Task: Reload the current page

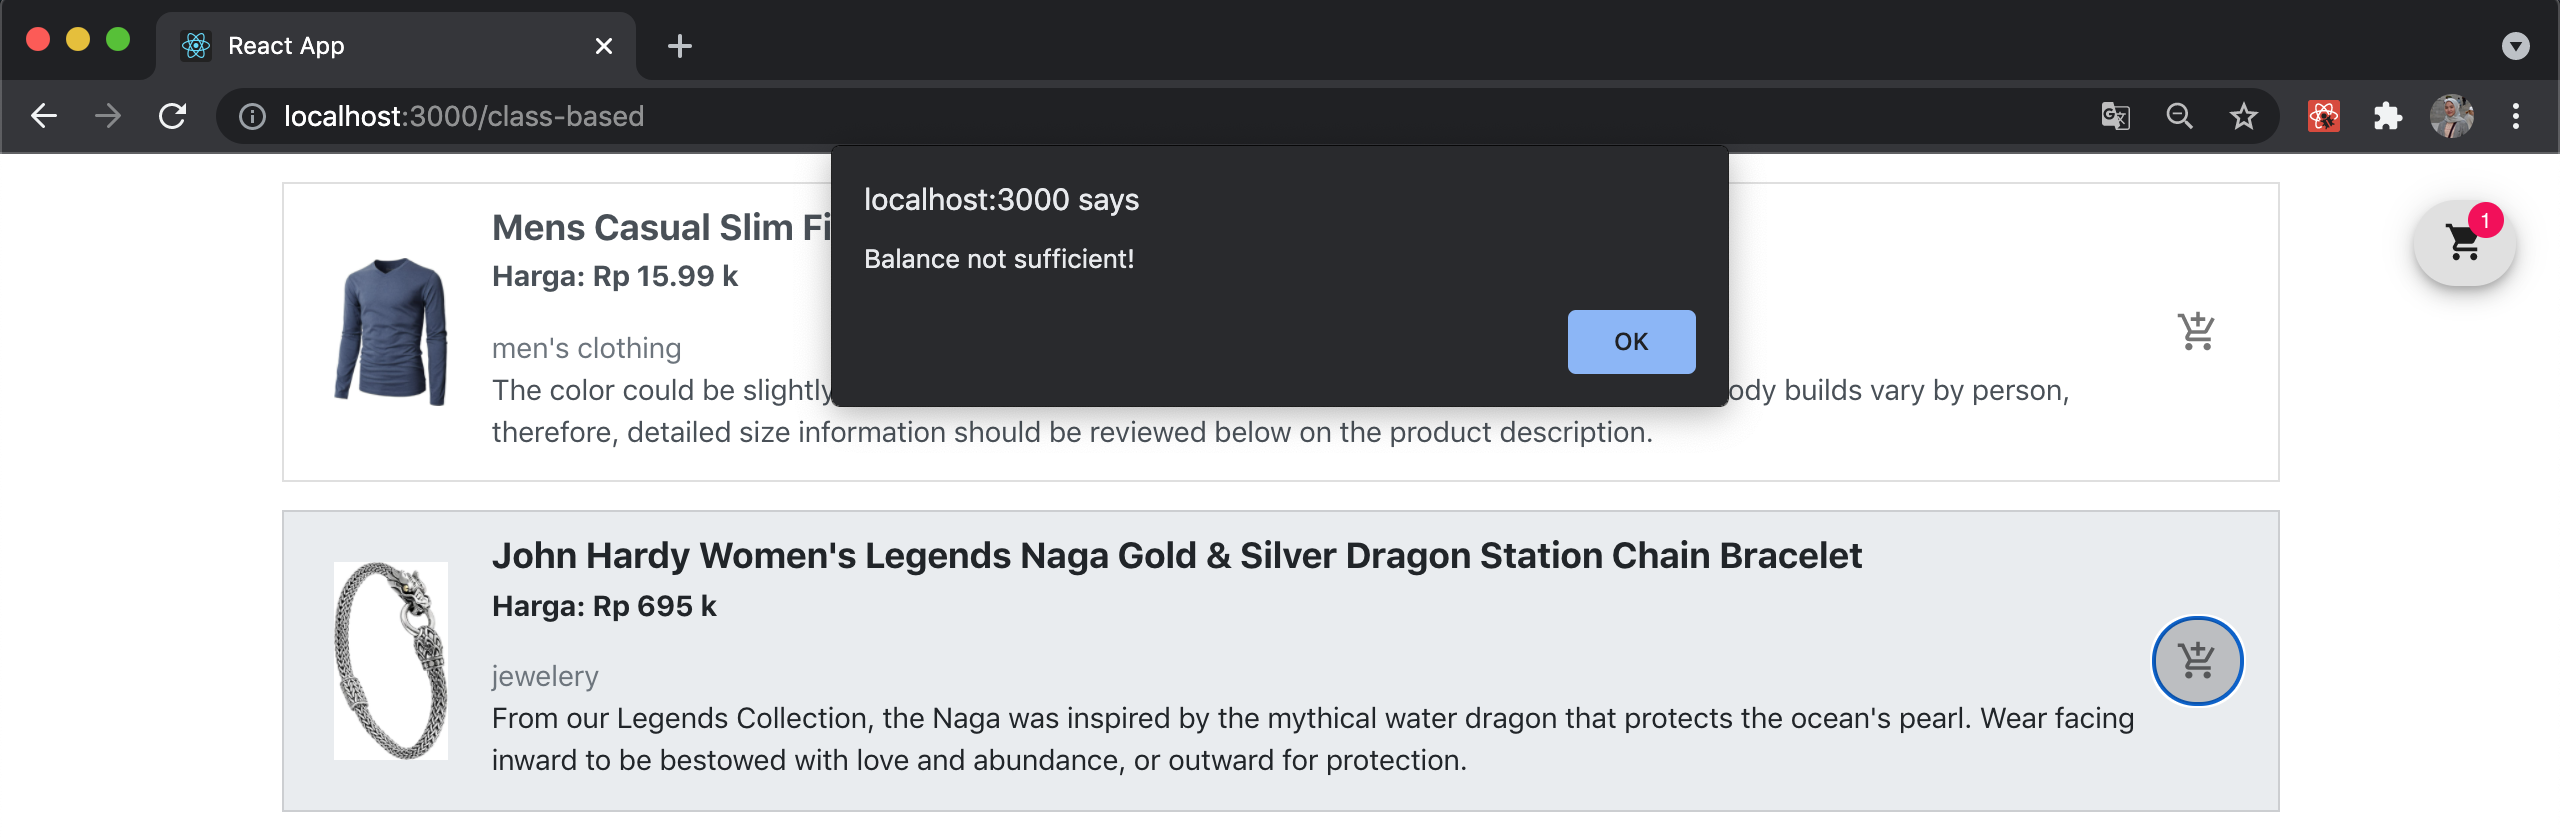Action: click(173, 116)
